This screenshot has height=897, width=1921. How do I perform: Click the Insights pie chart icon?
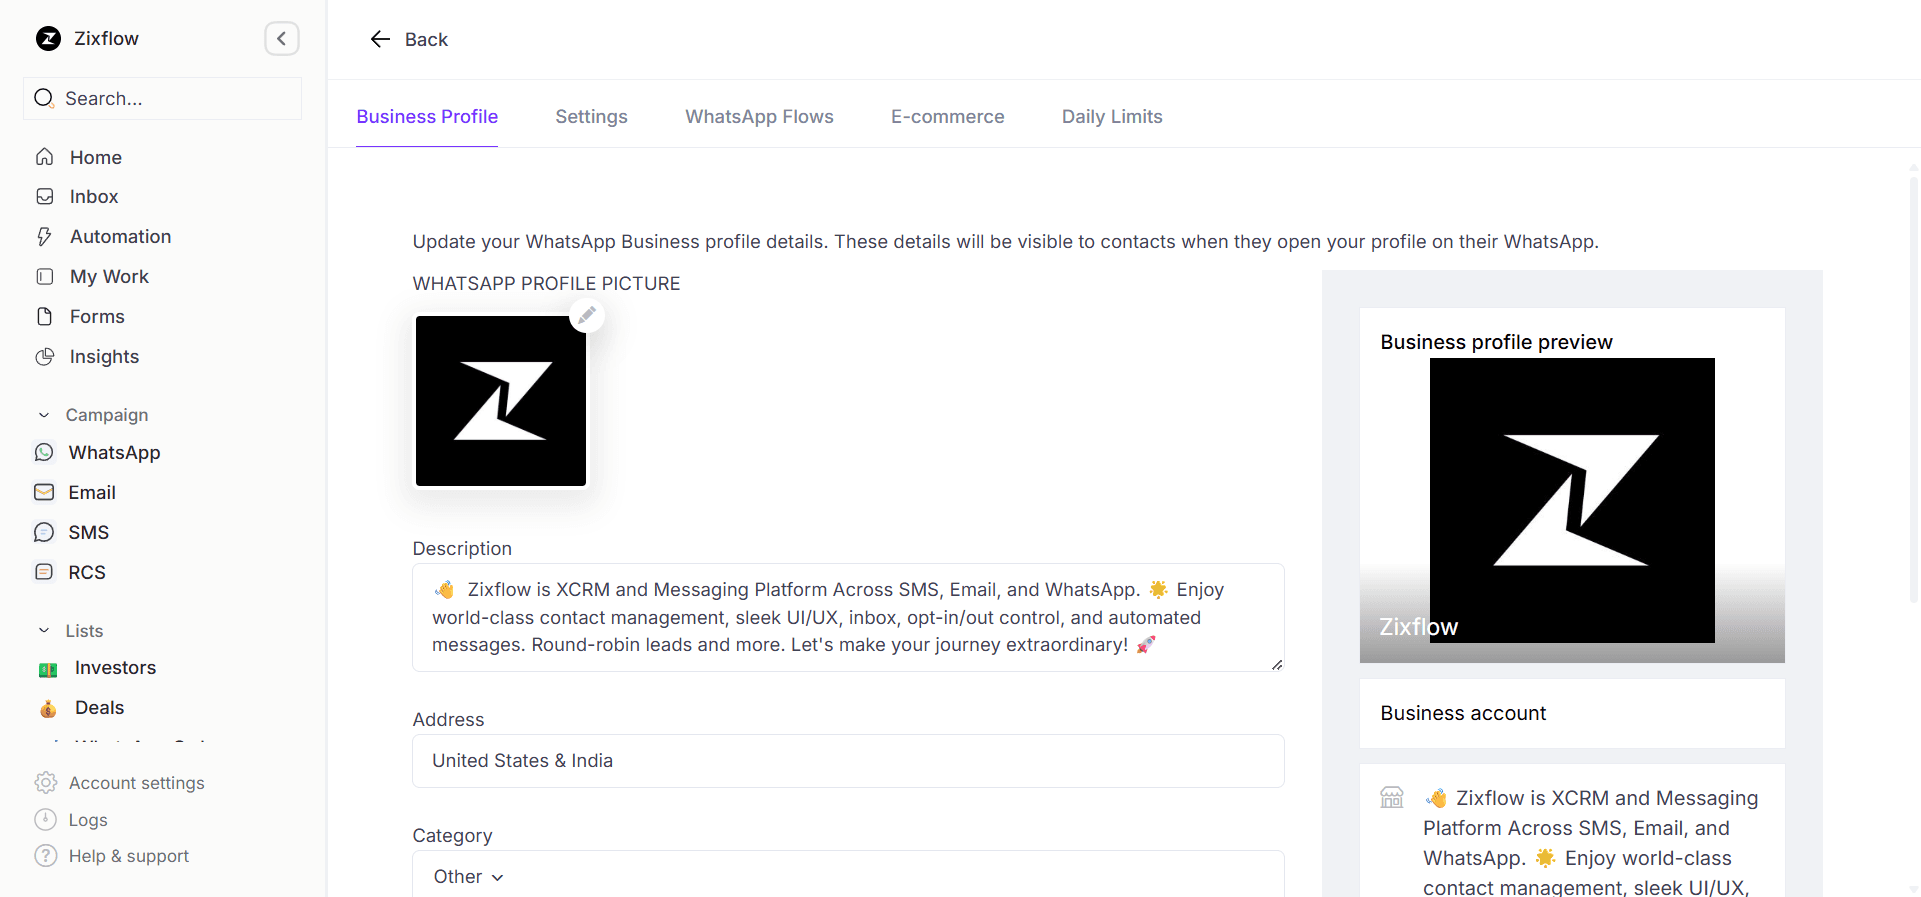pos(44,357)
